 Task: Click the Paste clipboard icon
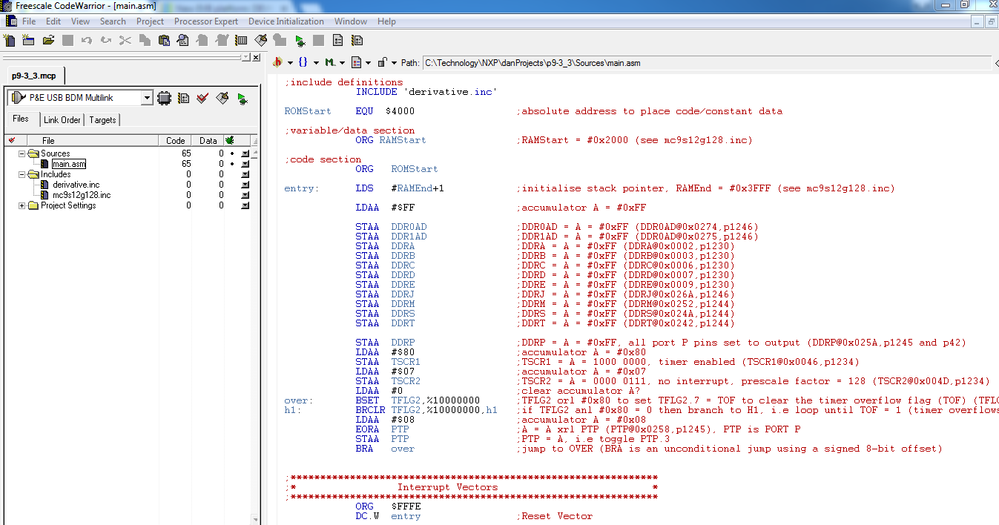pos(164,40)
